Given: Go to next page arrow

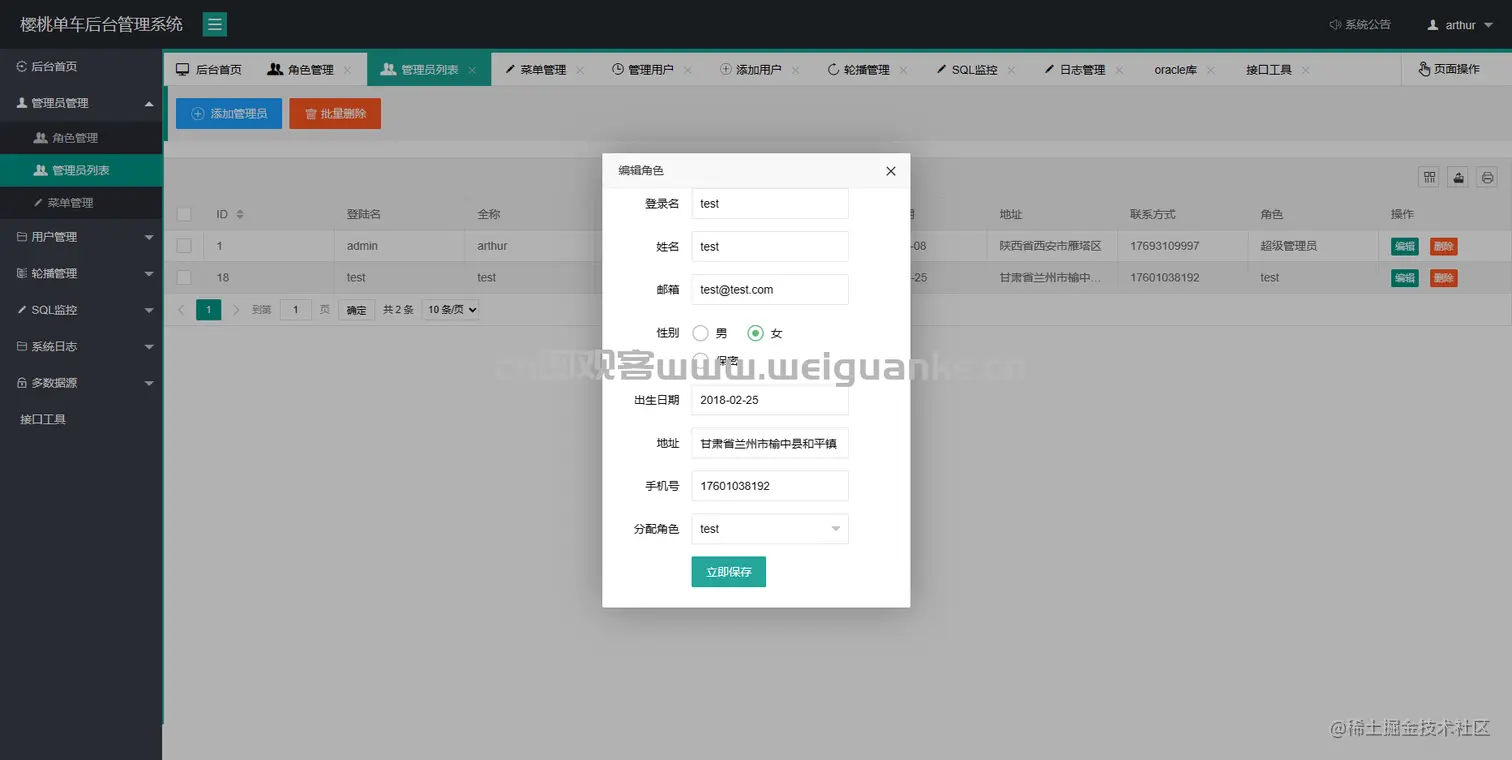Looking at the screenshot, I should tap(236, 310).
